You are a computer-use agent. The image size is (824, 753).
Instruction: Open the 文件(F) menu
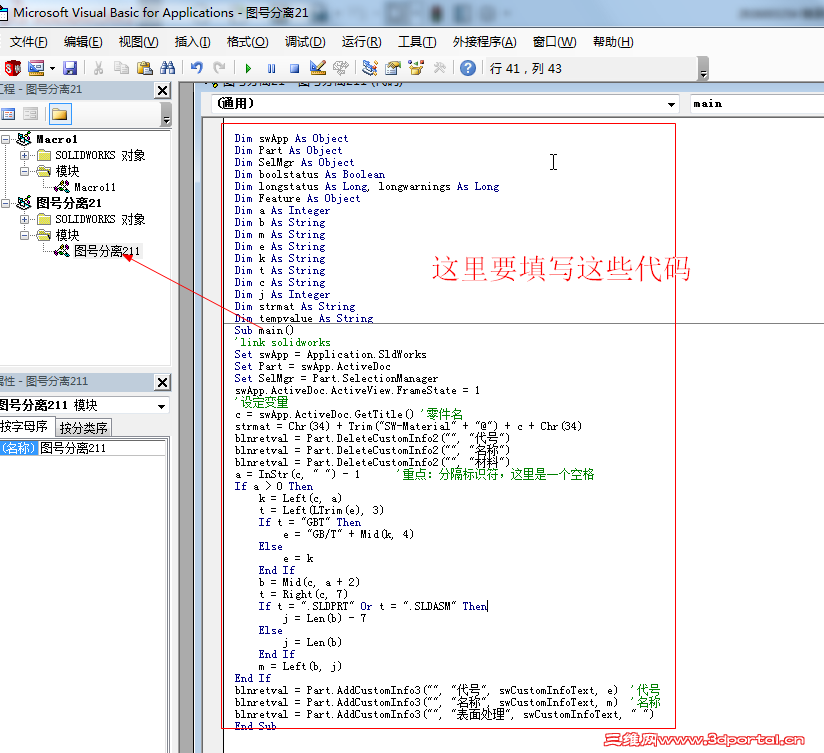28,42
